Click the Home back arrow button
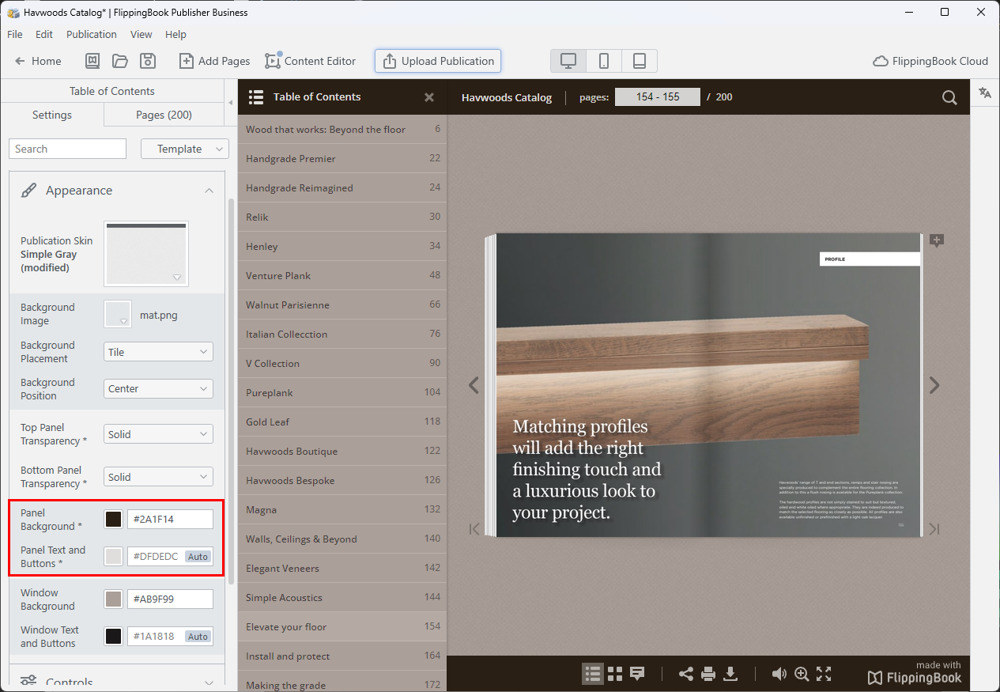The width and height of the screenshot is (1000, 692). pyautogui.click(x=38, y=61)
